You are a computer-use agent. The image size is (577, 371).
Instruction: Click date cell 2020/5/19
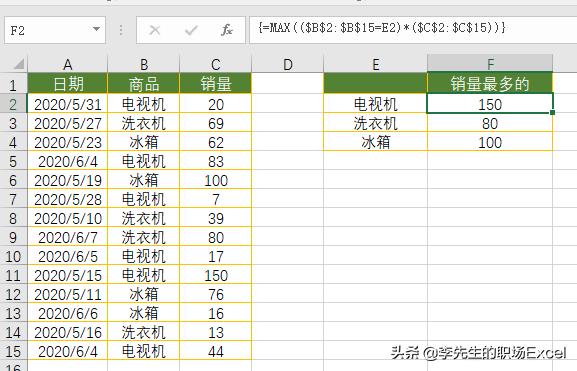tap(67, 180)
